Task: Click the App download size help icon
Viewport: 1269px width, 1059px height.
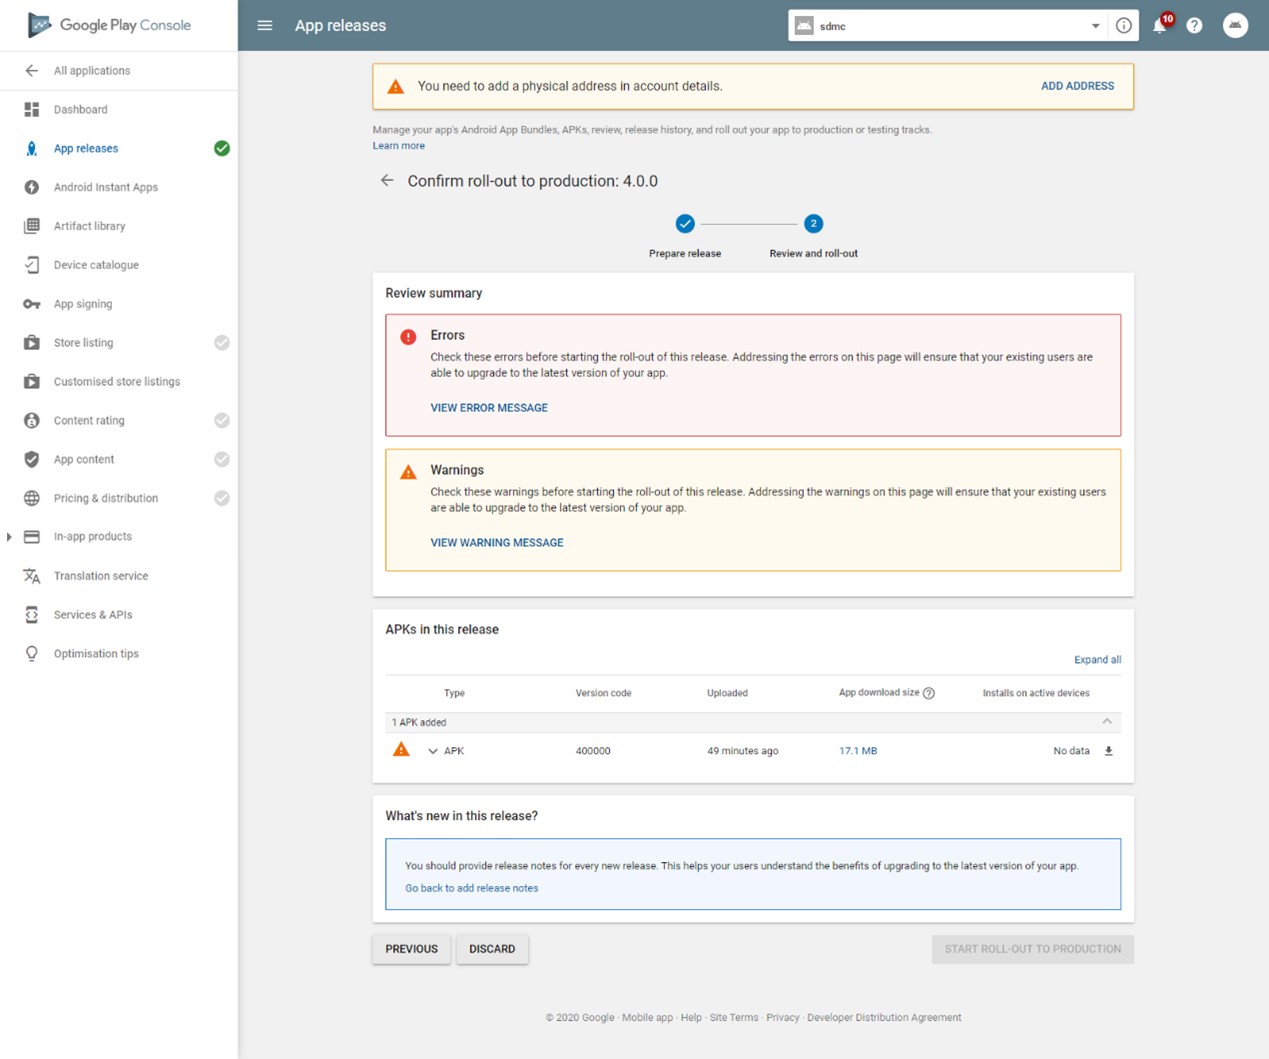Action: click(929, 693)
